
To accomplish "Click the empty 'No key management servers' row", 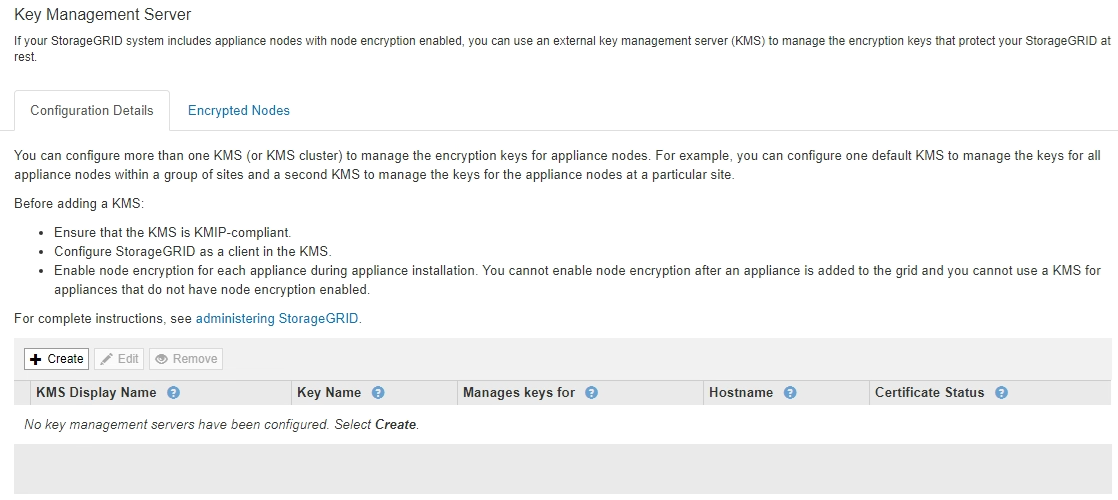I will pyautogui.click(x=222, y=425).
